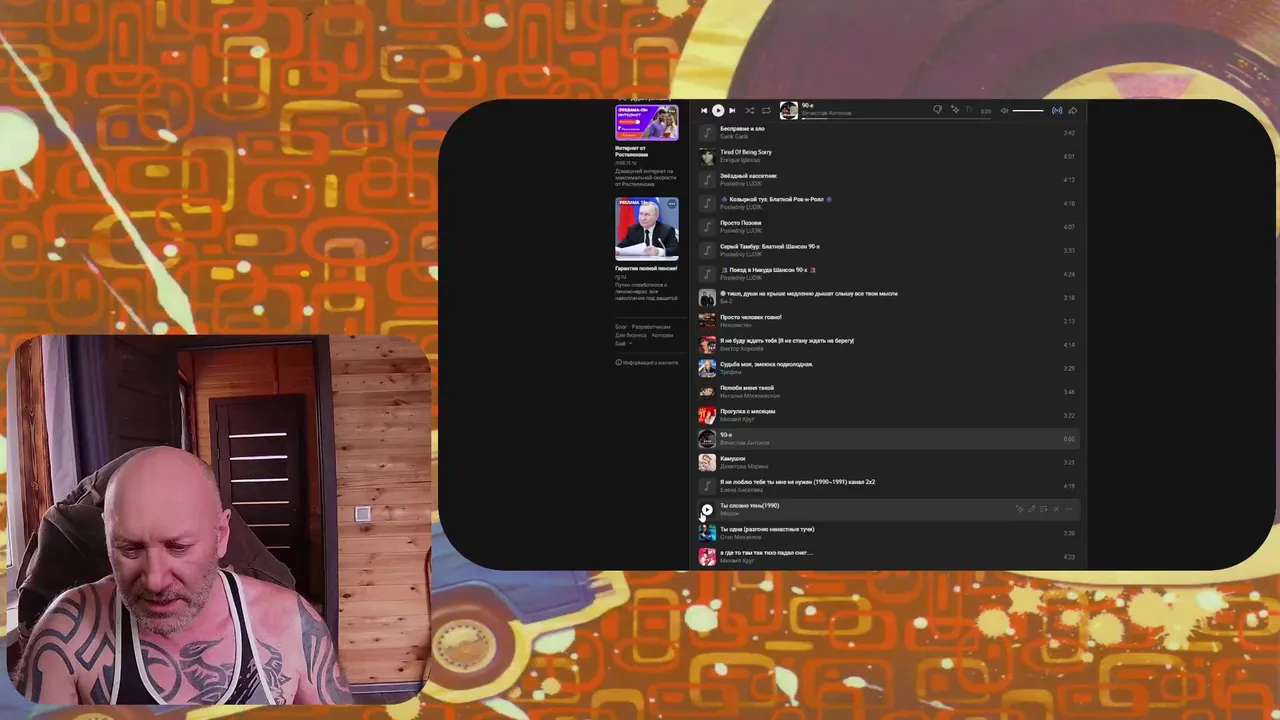Click the broadcast status icon in the player
The height and width of the screenshot is (720, 1280).
pos(1057,111)
